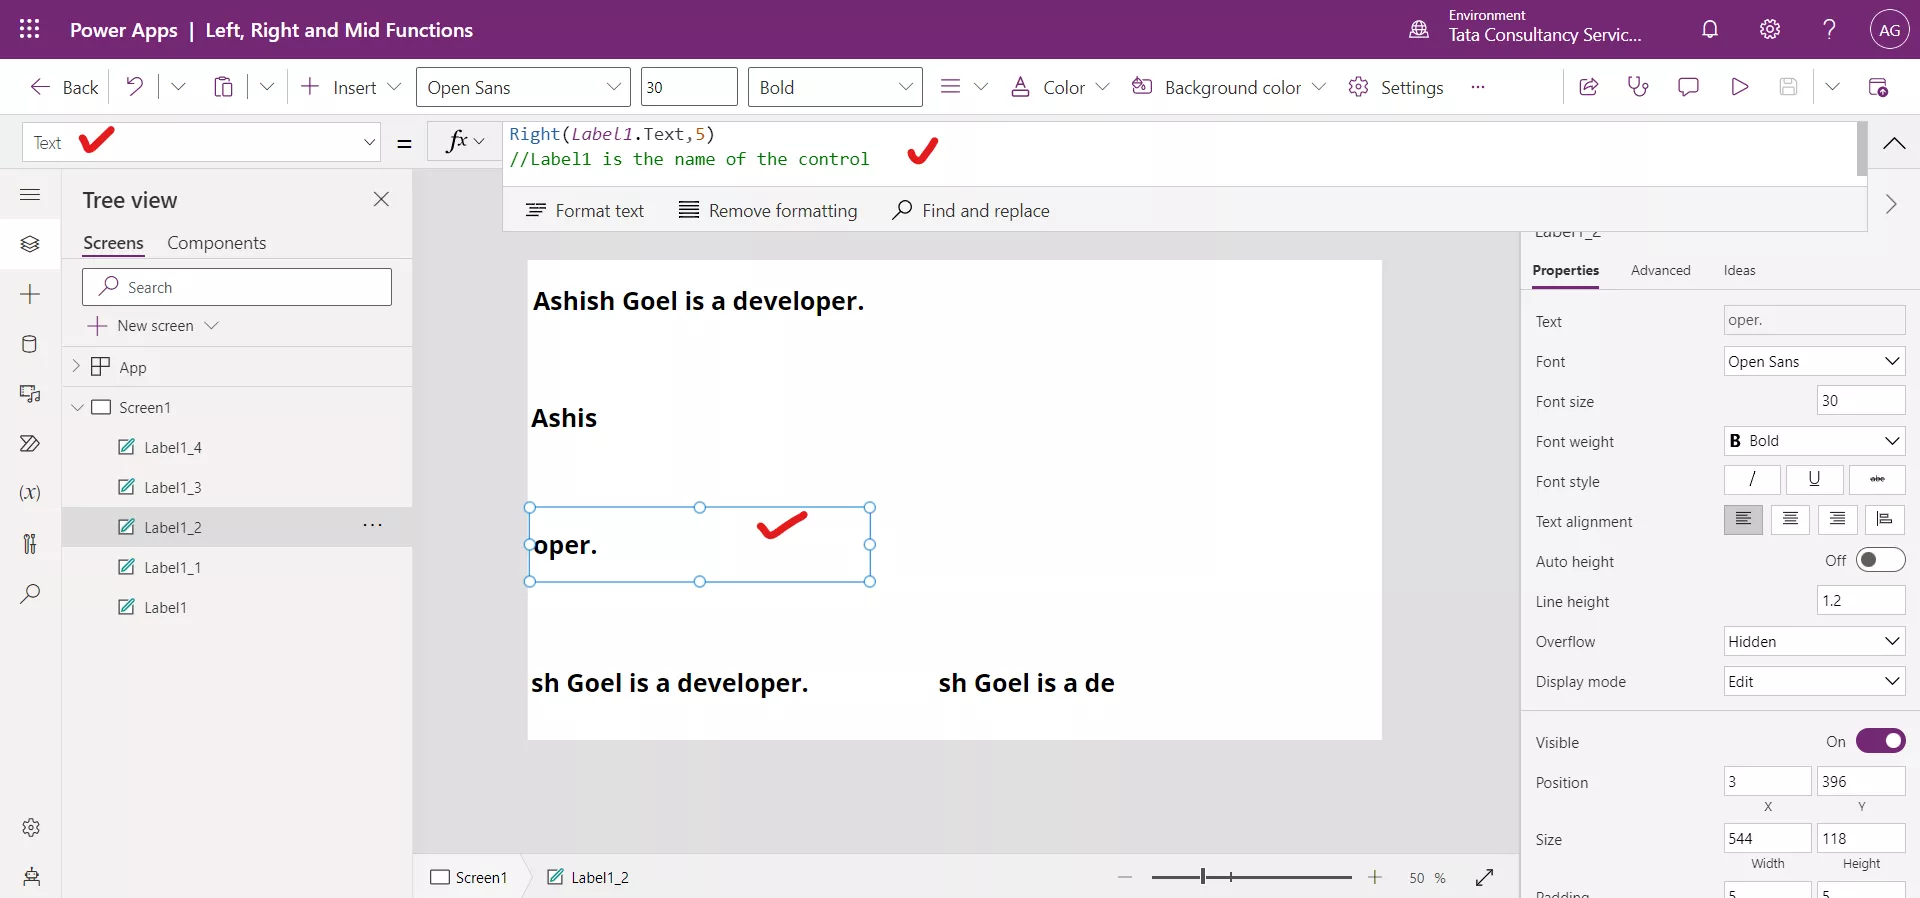Screen dimensions: 1920x898
Task: Set text alignment to right
Action: [x=1837, y=520]
